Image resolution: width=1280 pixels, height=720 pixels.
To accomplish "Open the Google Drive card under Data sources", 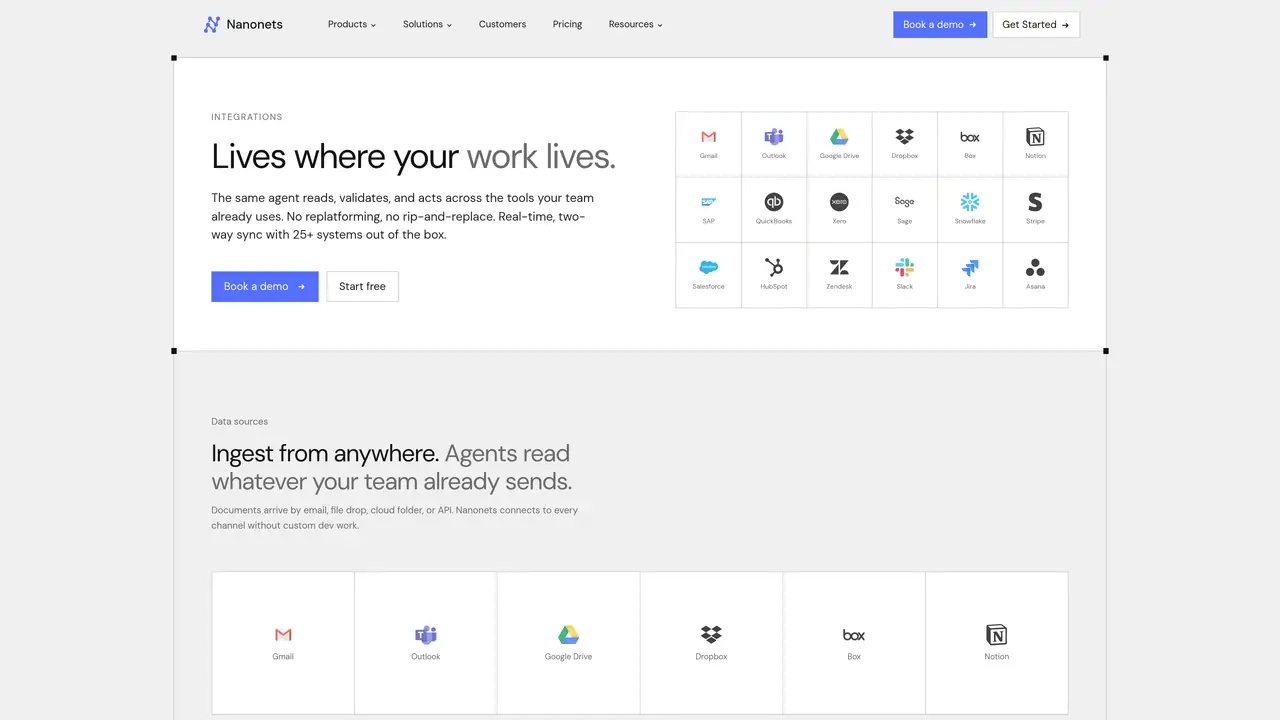I will point(569,643).
